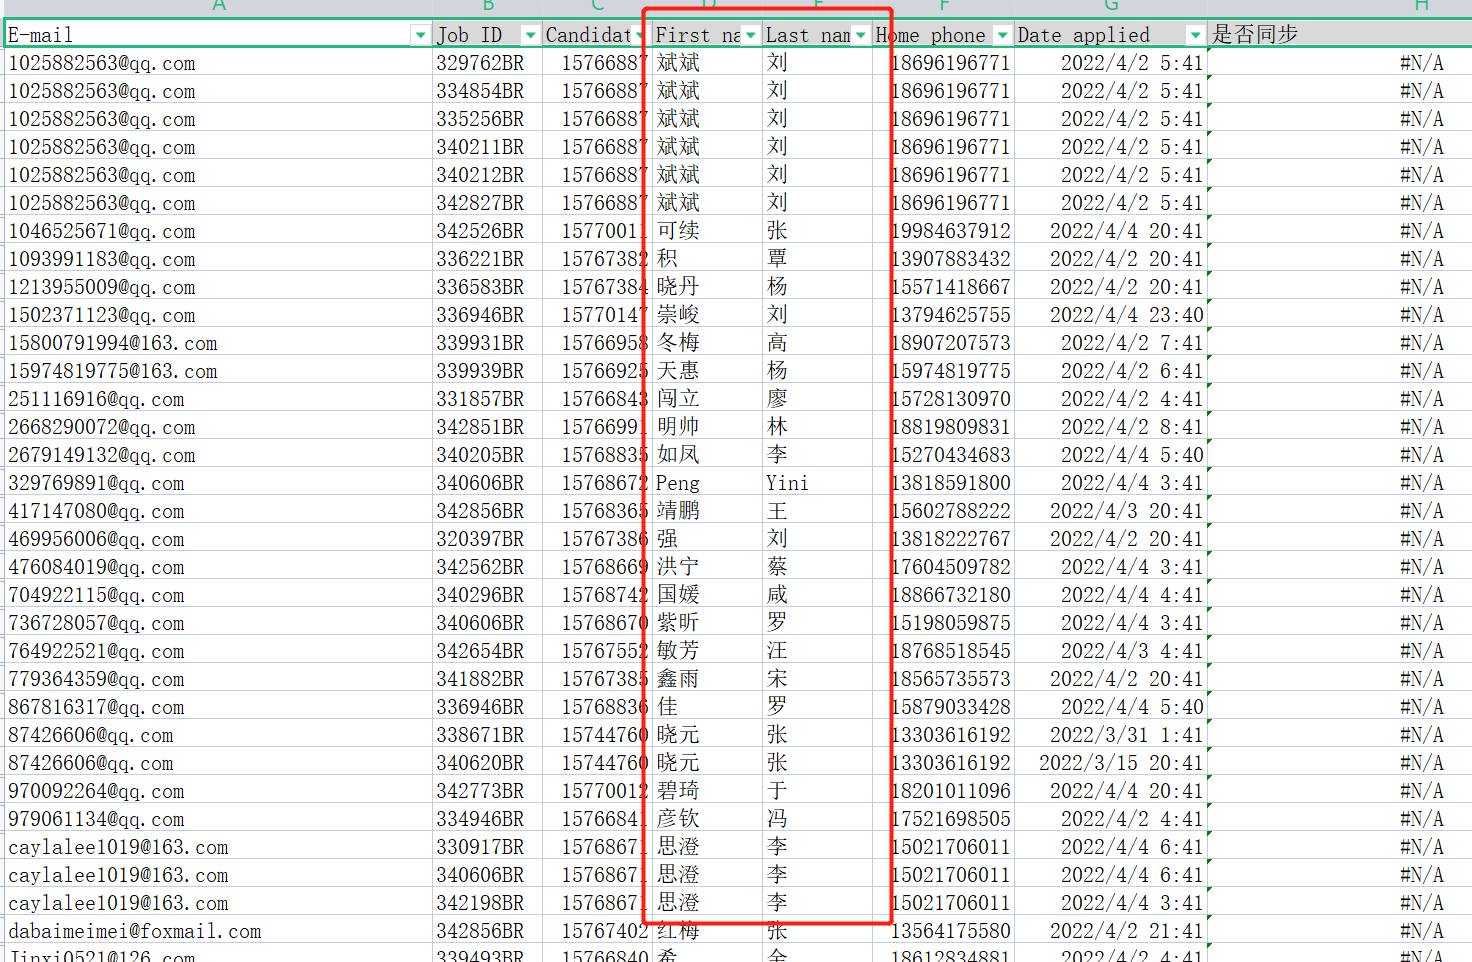
Task: Click home phone 18907207573
Action: tap(951, 343)
